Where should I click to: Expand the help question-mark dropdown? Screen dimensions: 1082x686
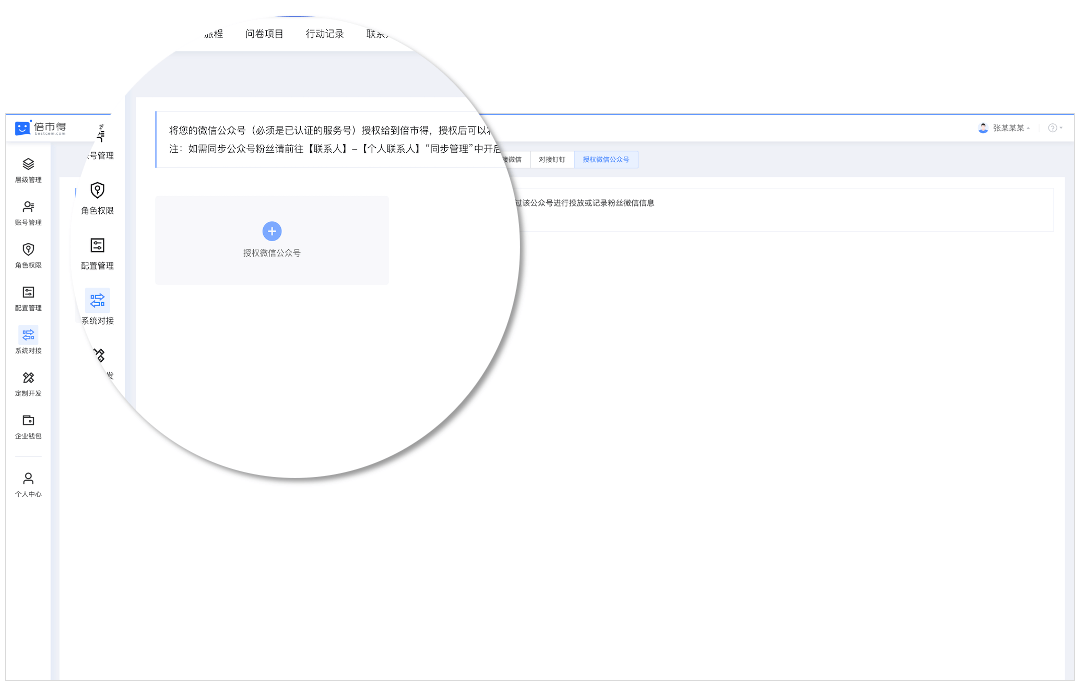(1055, 128)
